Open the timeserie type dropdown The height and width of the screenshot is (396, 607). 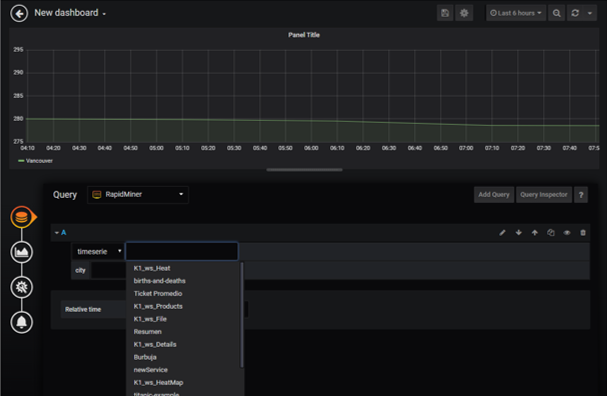[98, 252]
